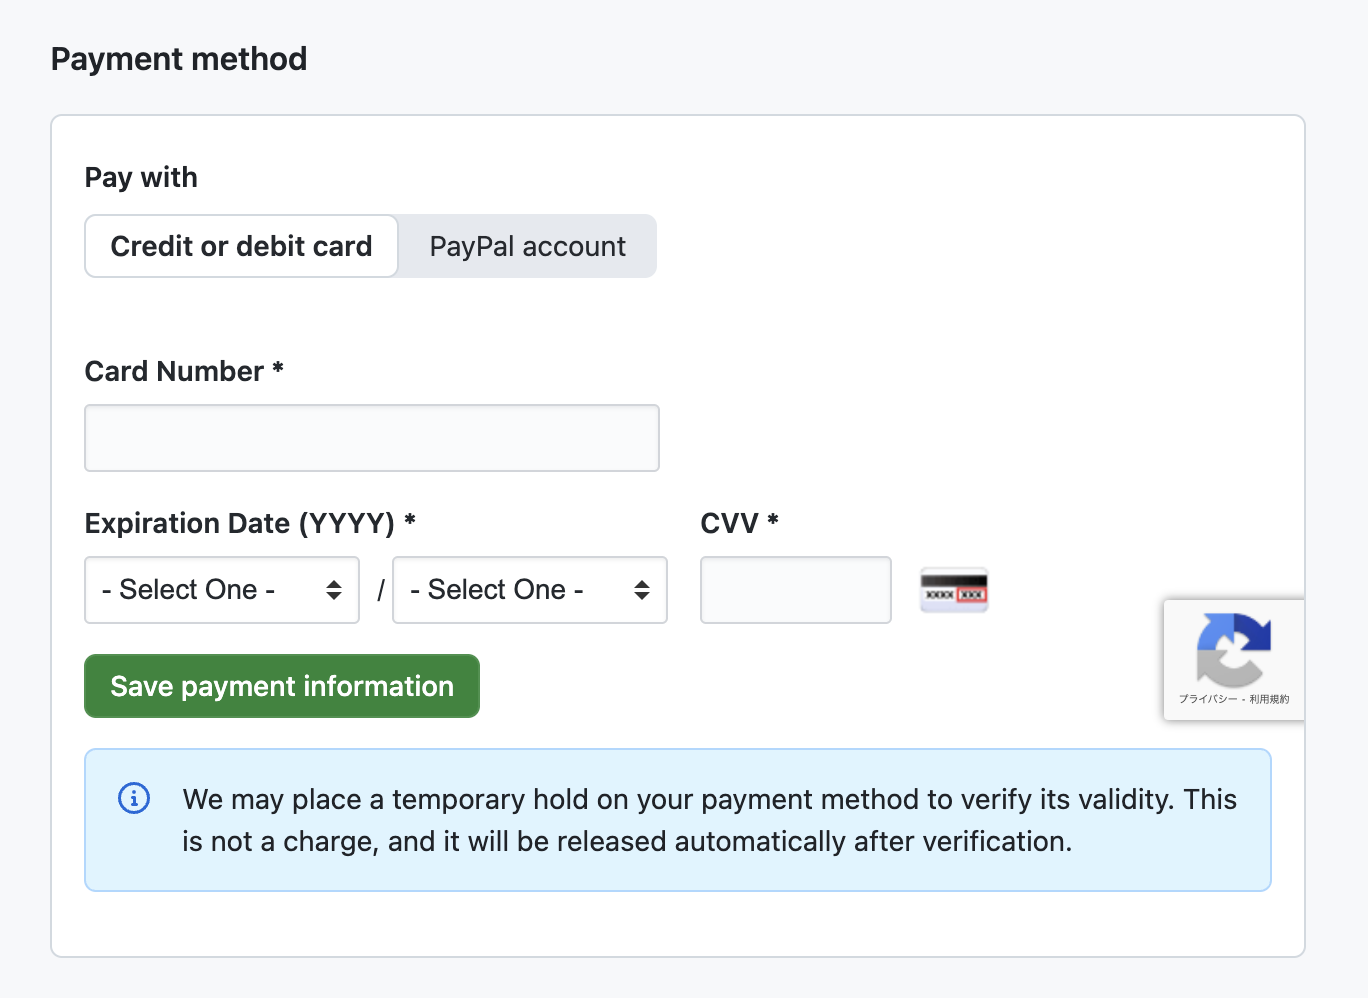Open the reCAPTCHA 利用規約 link

(1270, 699)
